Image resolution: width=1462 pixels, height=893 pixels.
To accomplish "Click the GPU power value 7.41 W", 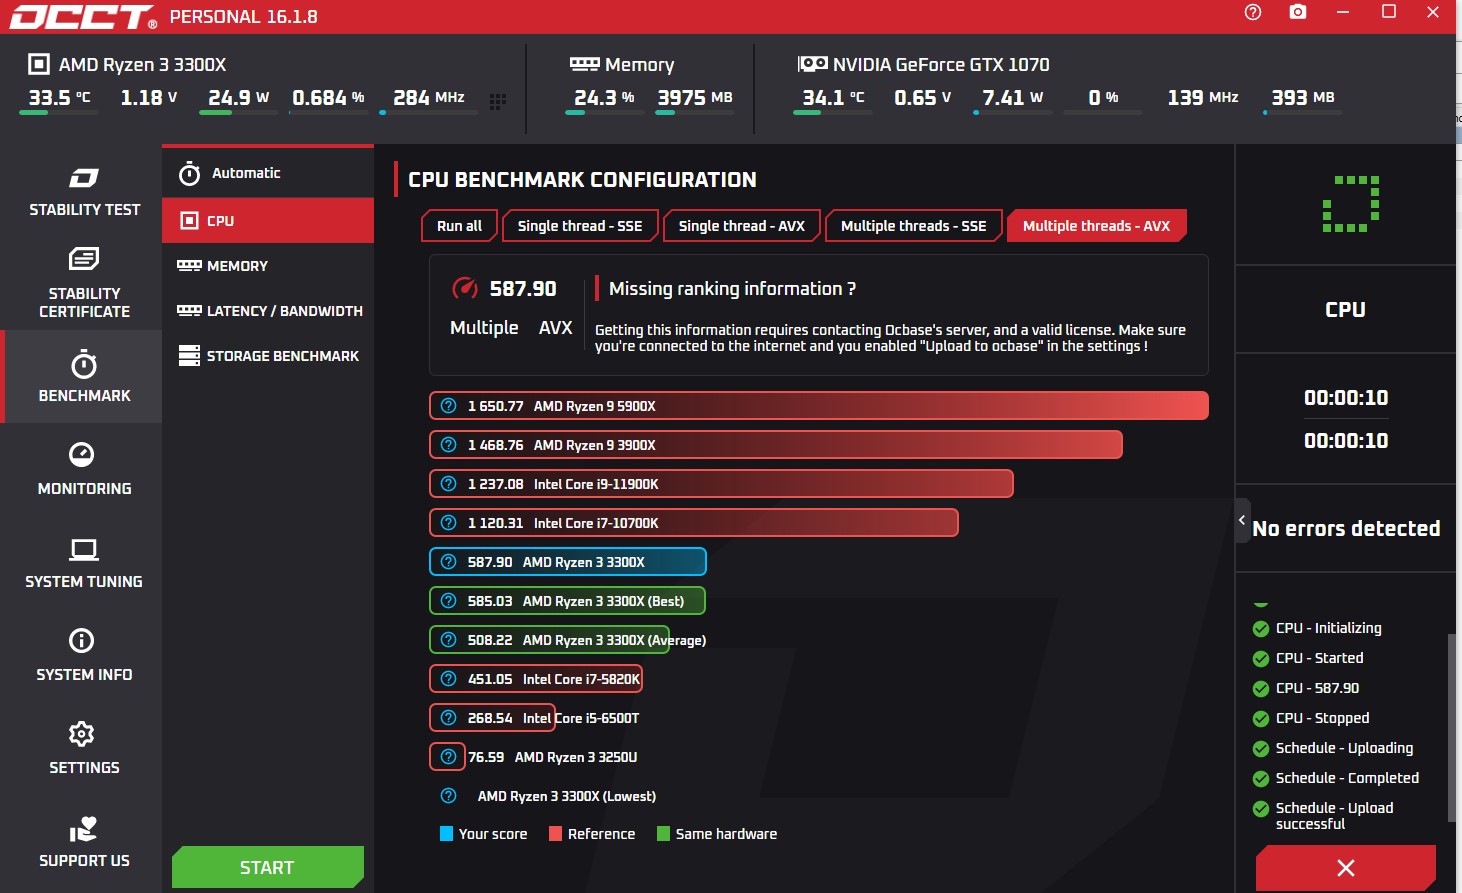I will coord(1013,98).
